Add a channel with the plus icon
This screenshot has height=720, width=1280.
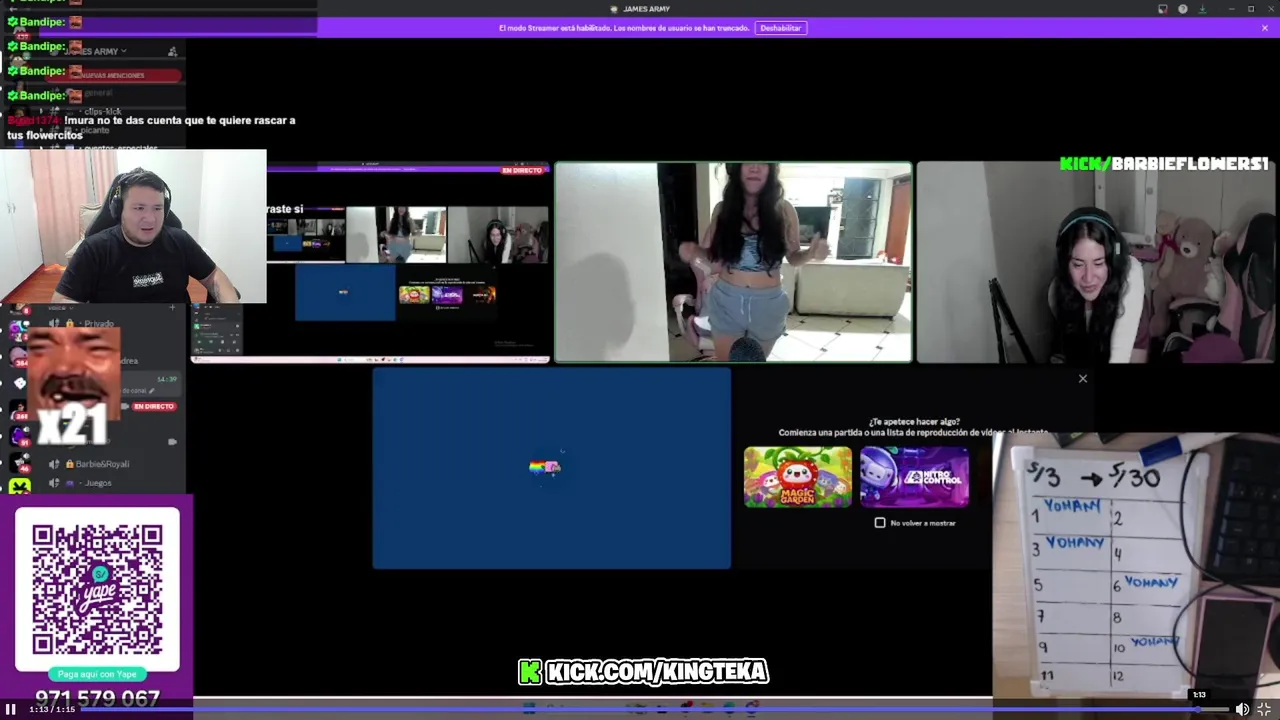coord(172,307)
